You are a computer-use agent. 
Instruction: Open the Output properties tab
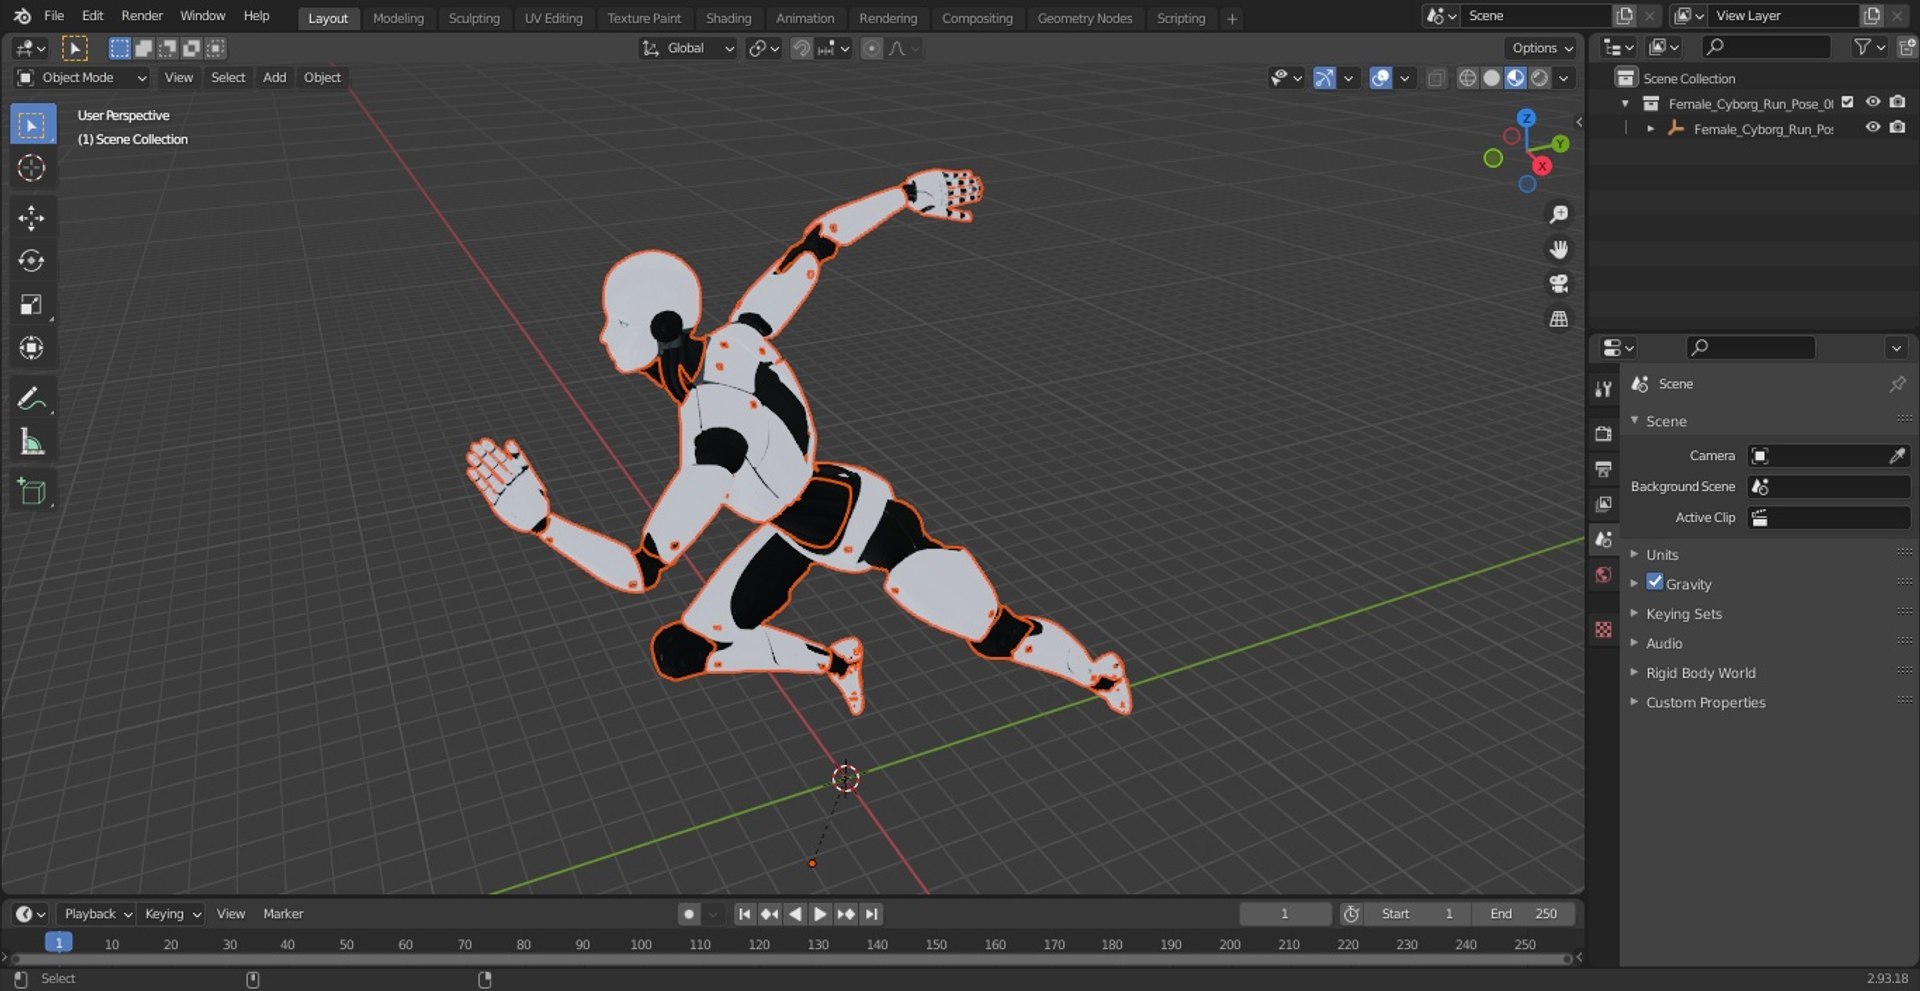click(1604, 469)
